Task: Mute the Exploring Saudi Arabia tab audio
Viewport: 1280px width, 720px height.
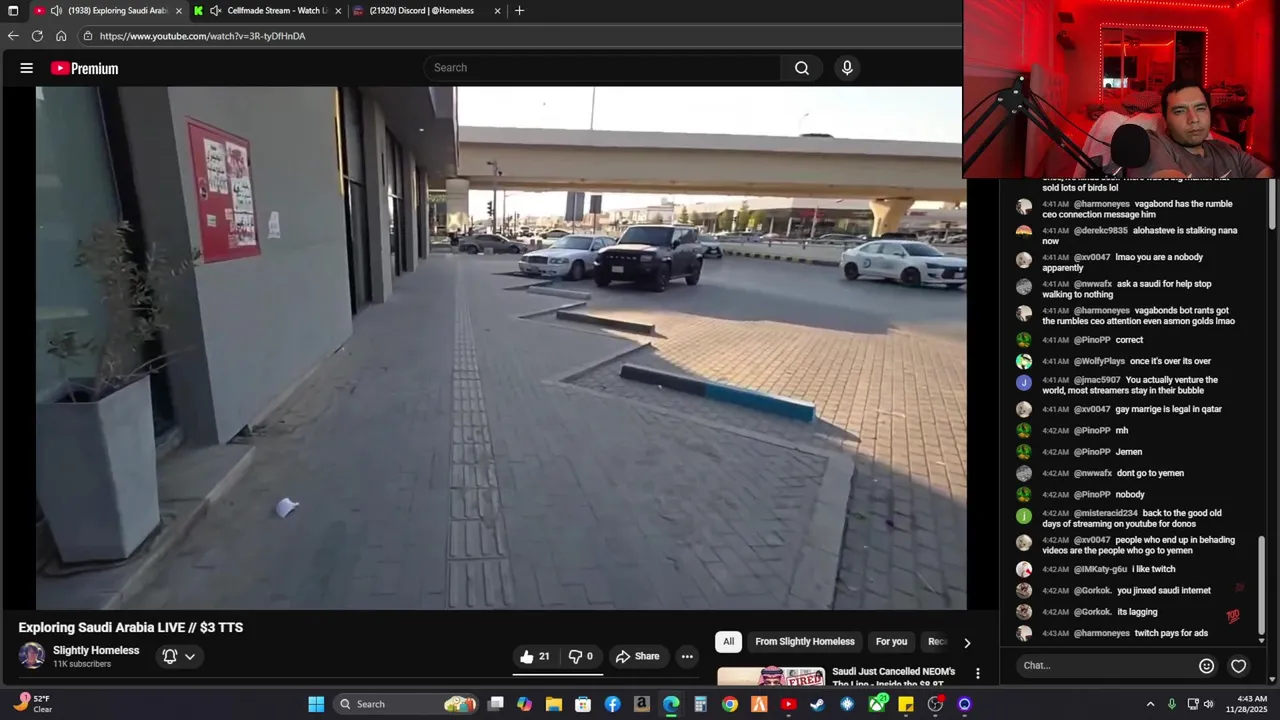Action: [x=56, y=11]
